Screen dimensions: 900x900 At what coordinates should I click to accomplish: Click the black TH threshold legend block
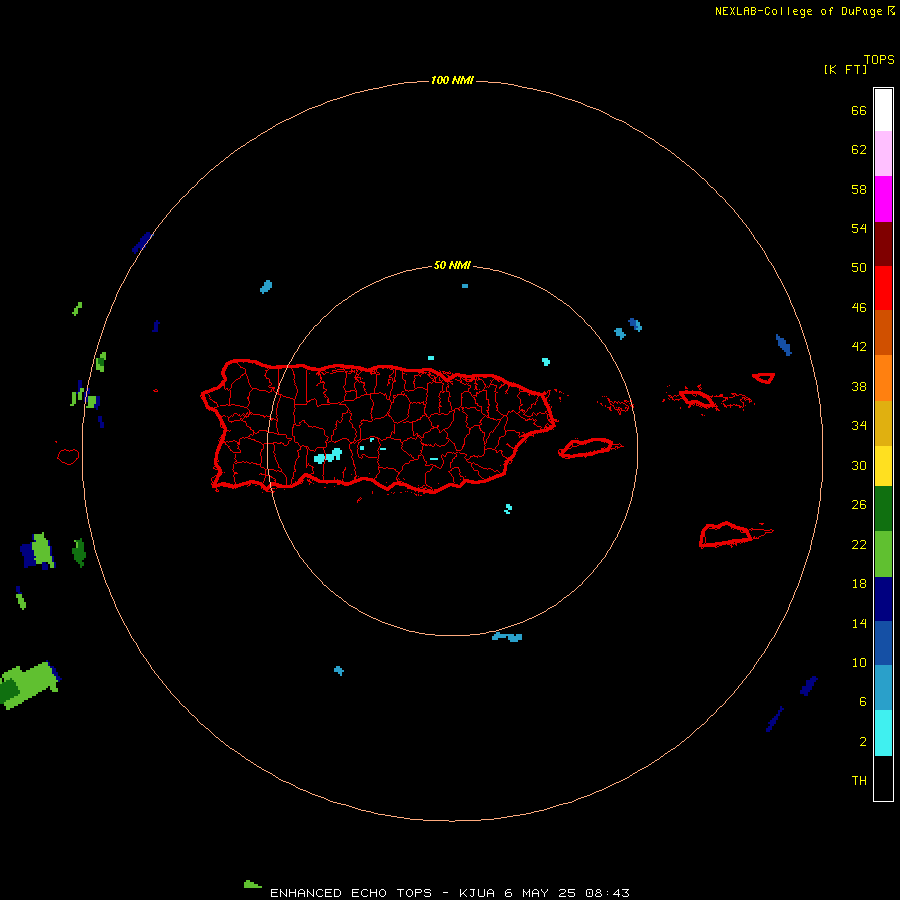point(883,778)
